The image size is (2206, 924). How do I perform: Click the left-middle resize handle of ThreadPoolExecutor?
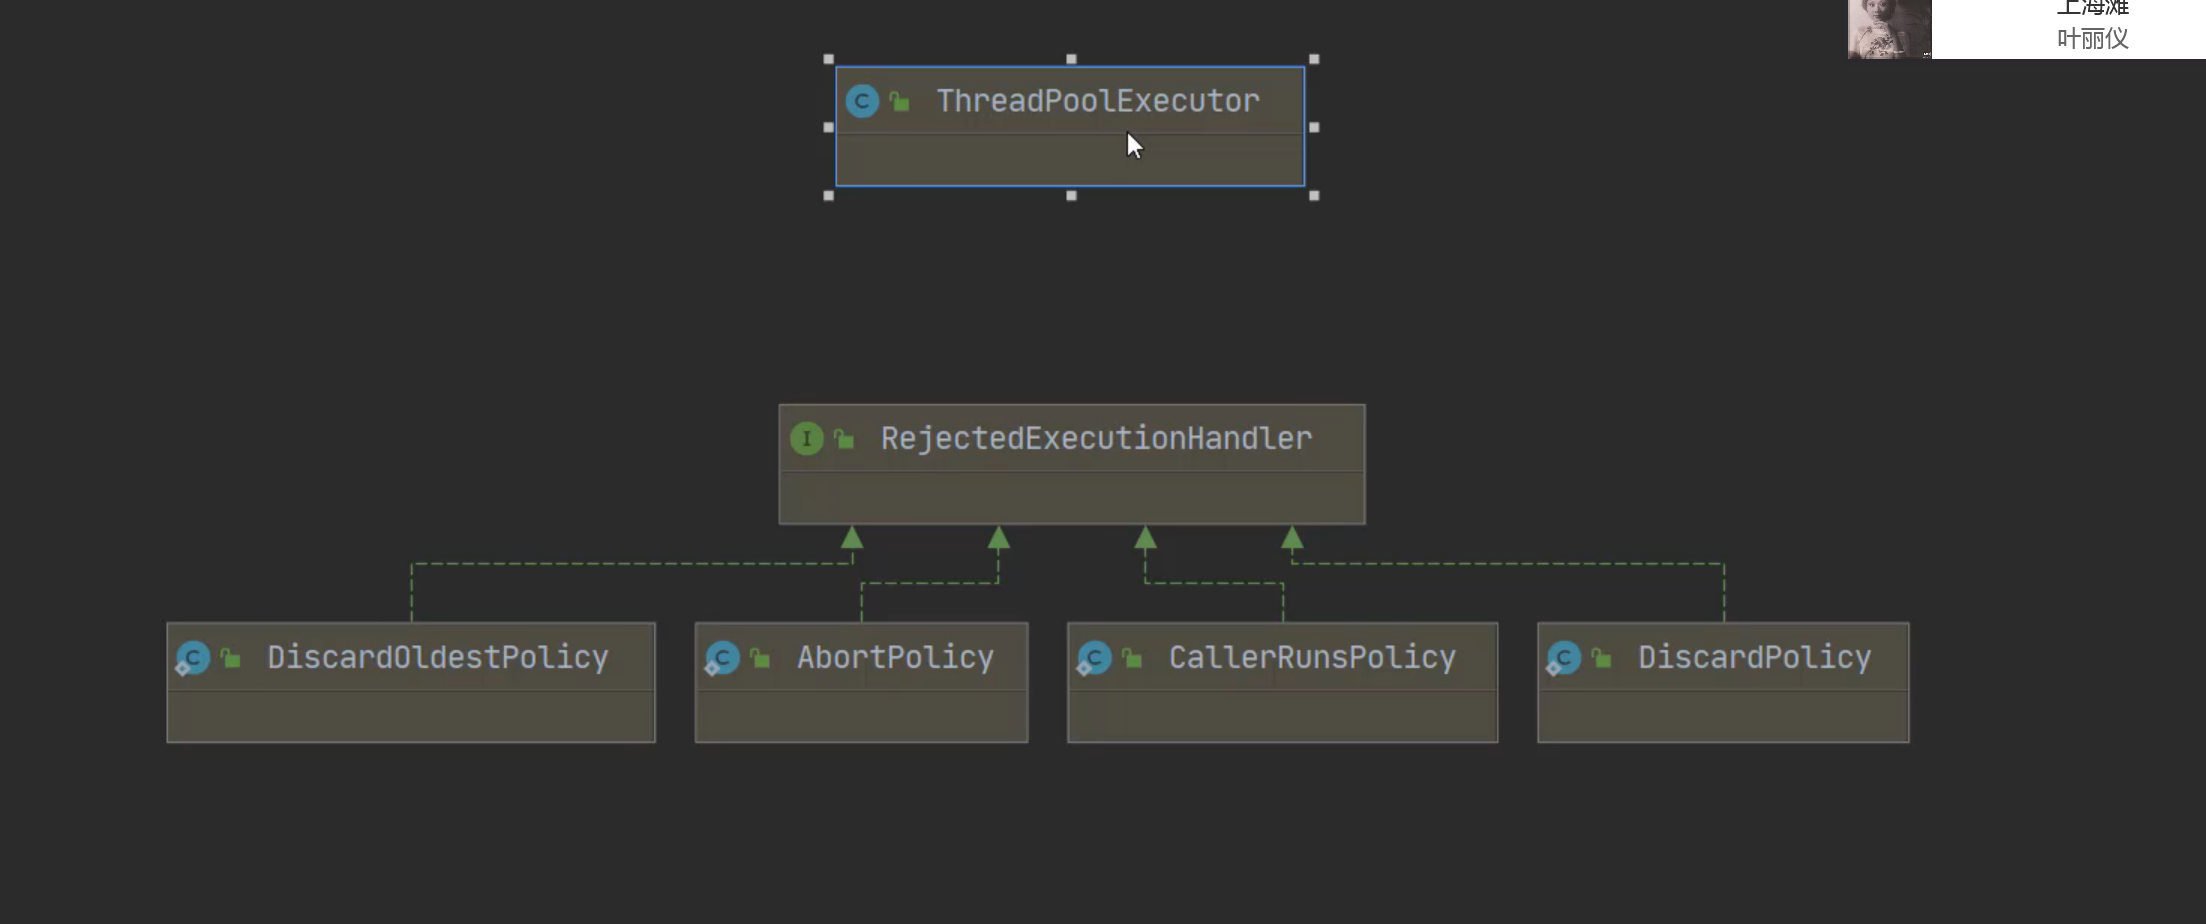(x=828, y=127)
